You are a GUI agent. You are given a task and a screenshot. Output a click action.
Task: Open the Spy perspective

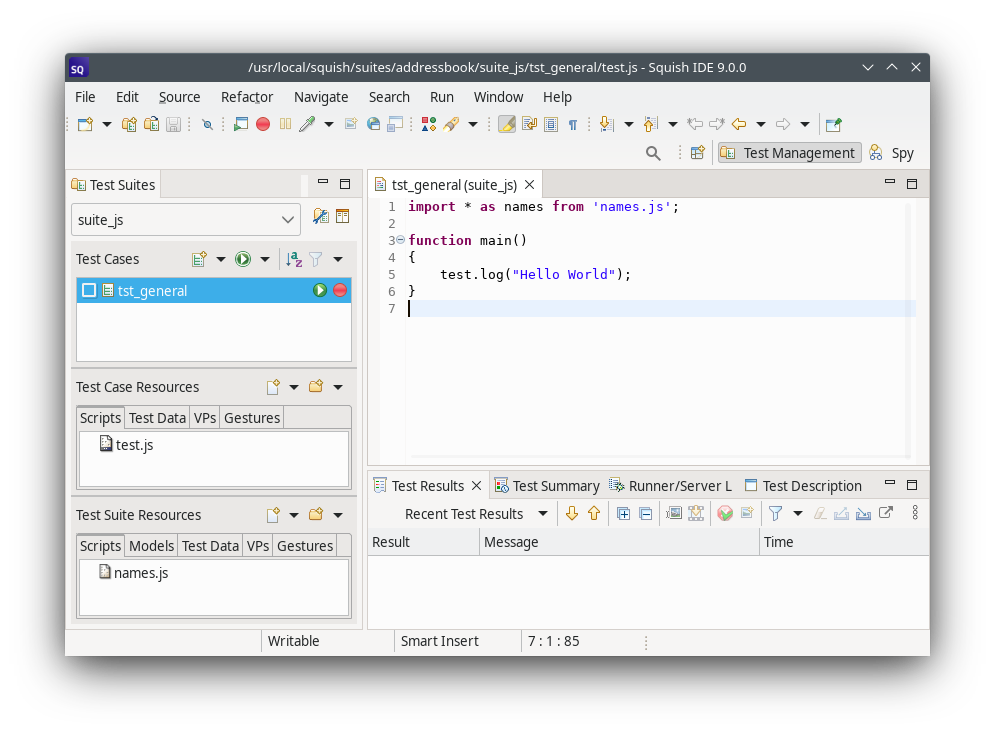pyautogui.click(x=892, y=153)
